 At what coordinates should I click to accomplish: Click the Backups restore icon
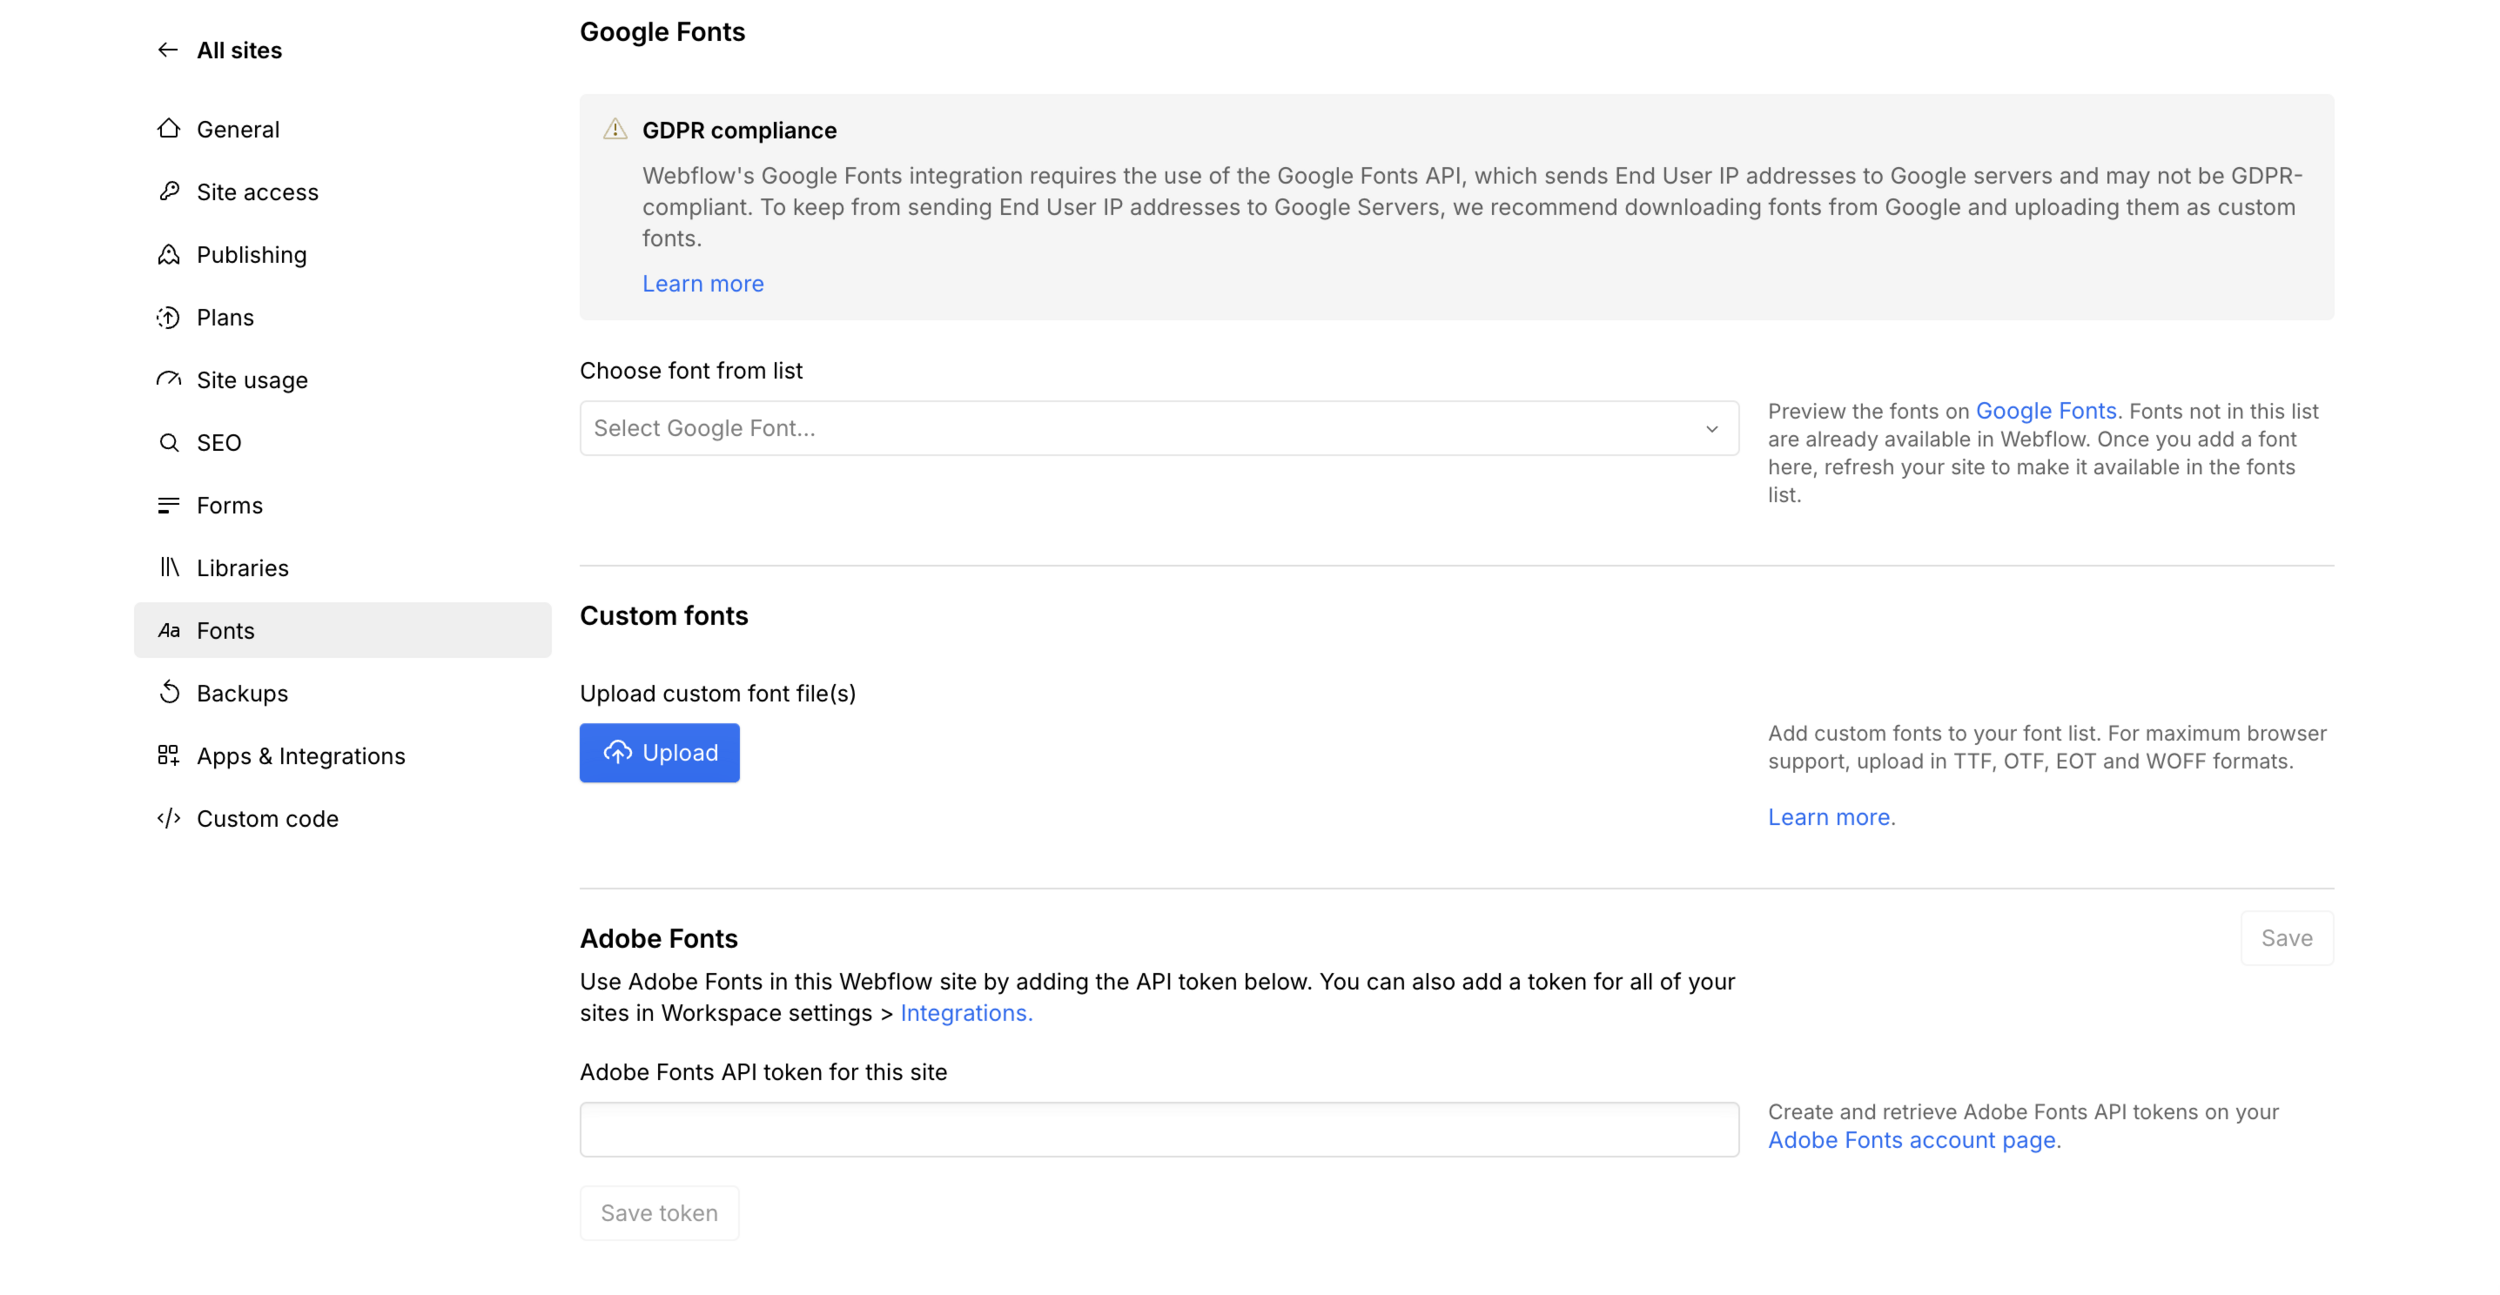click(169, 692)
